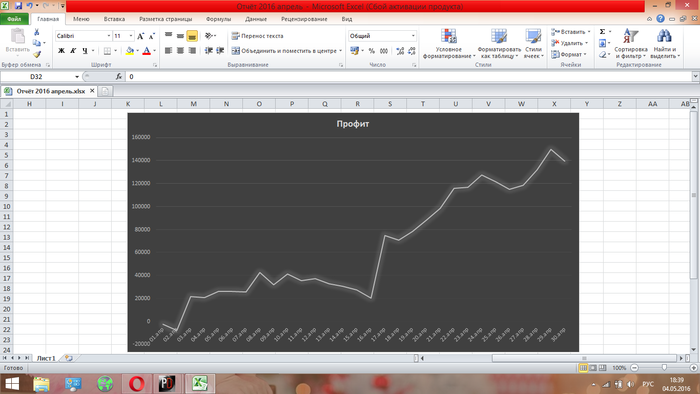Increase font size with large A icon
700x394 pixels.
pos(141,36)
